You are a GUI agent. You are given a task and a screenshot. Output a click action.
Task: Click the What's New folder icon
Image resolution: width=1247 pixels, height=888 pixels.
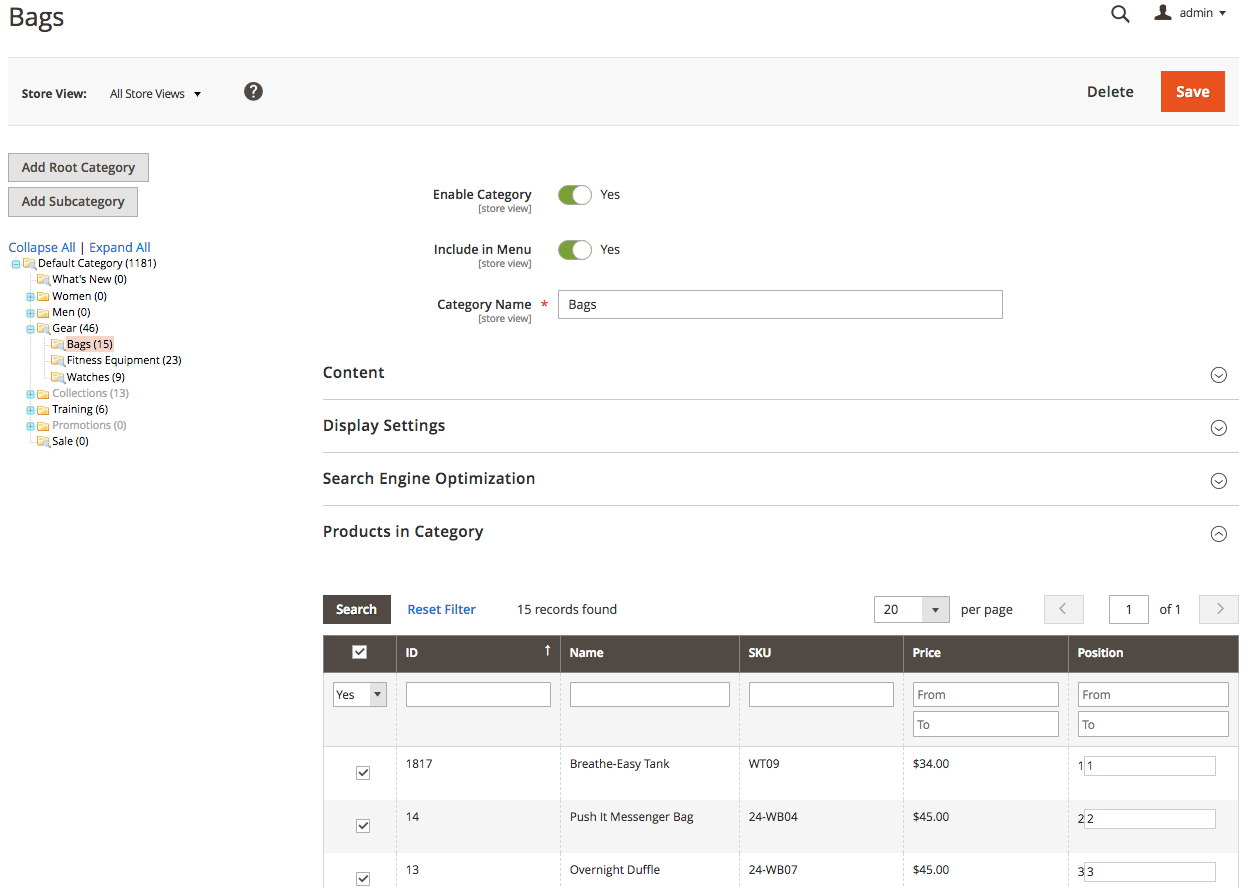click(43, 279)
